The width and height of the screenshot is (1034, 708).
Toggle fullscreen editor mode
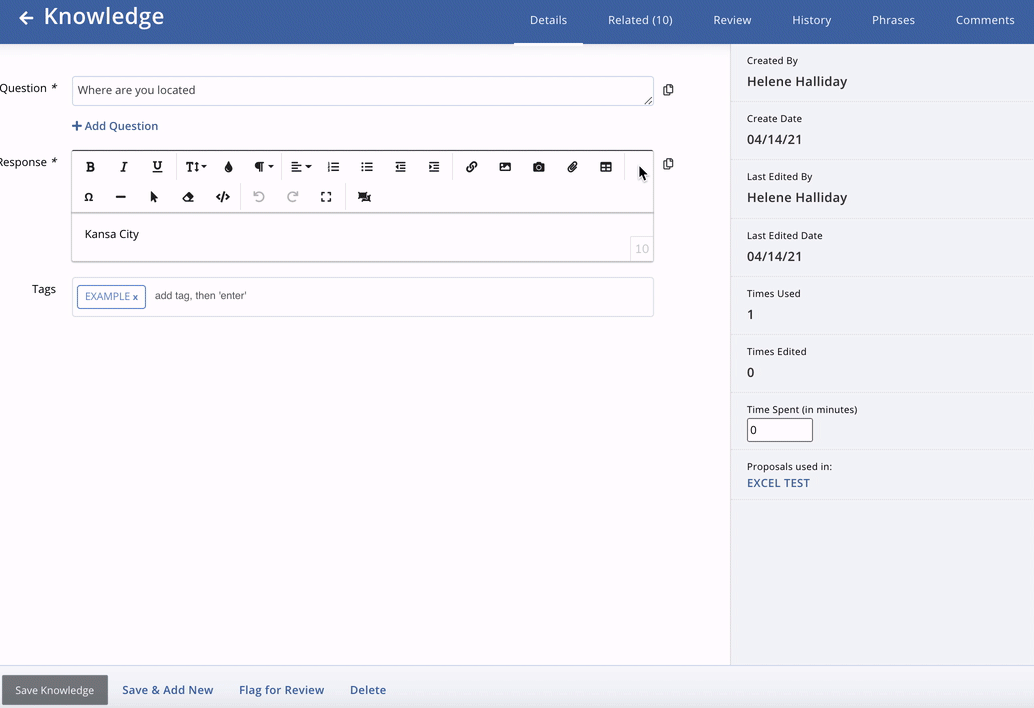click(326, 197)
